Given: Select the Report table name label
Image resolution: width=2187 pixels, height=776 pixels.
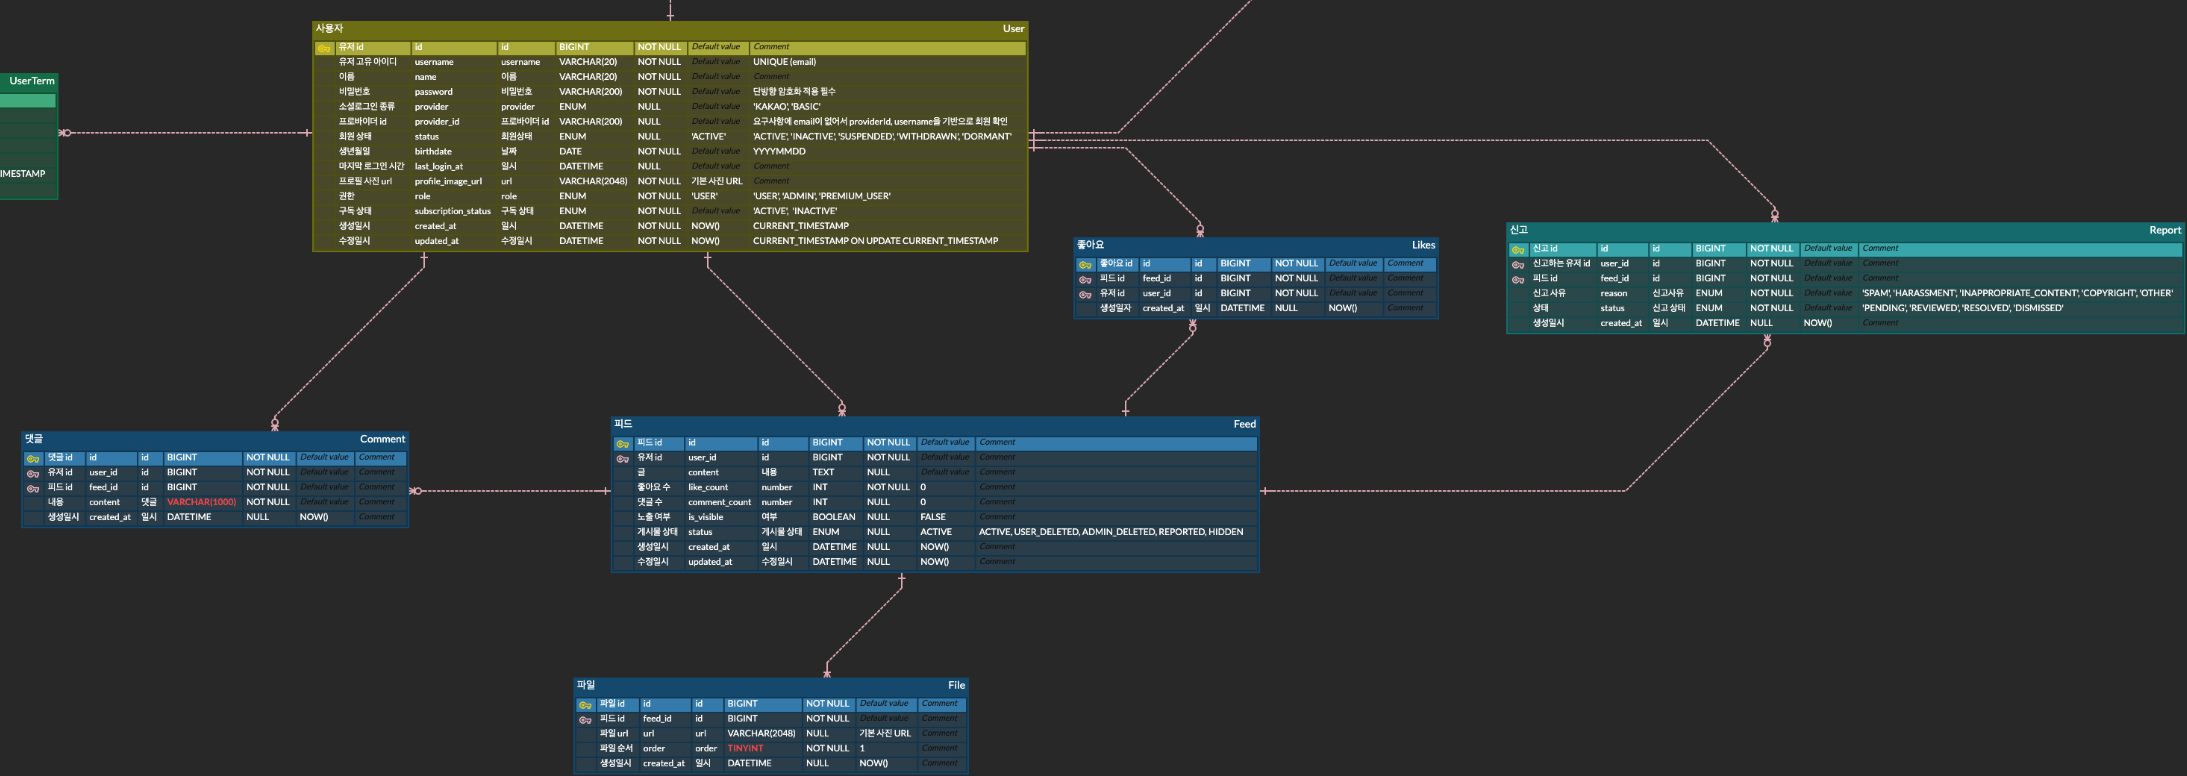Looking at the screenshot, I should [2165, 230].
